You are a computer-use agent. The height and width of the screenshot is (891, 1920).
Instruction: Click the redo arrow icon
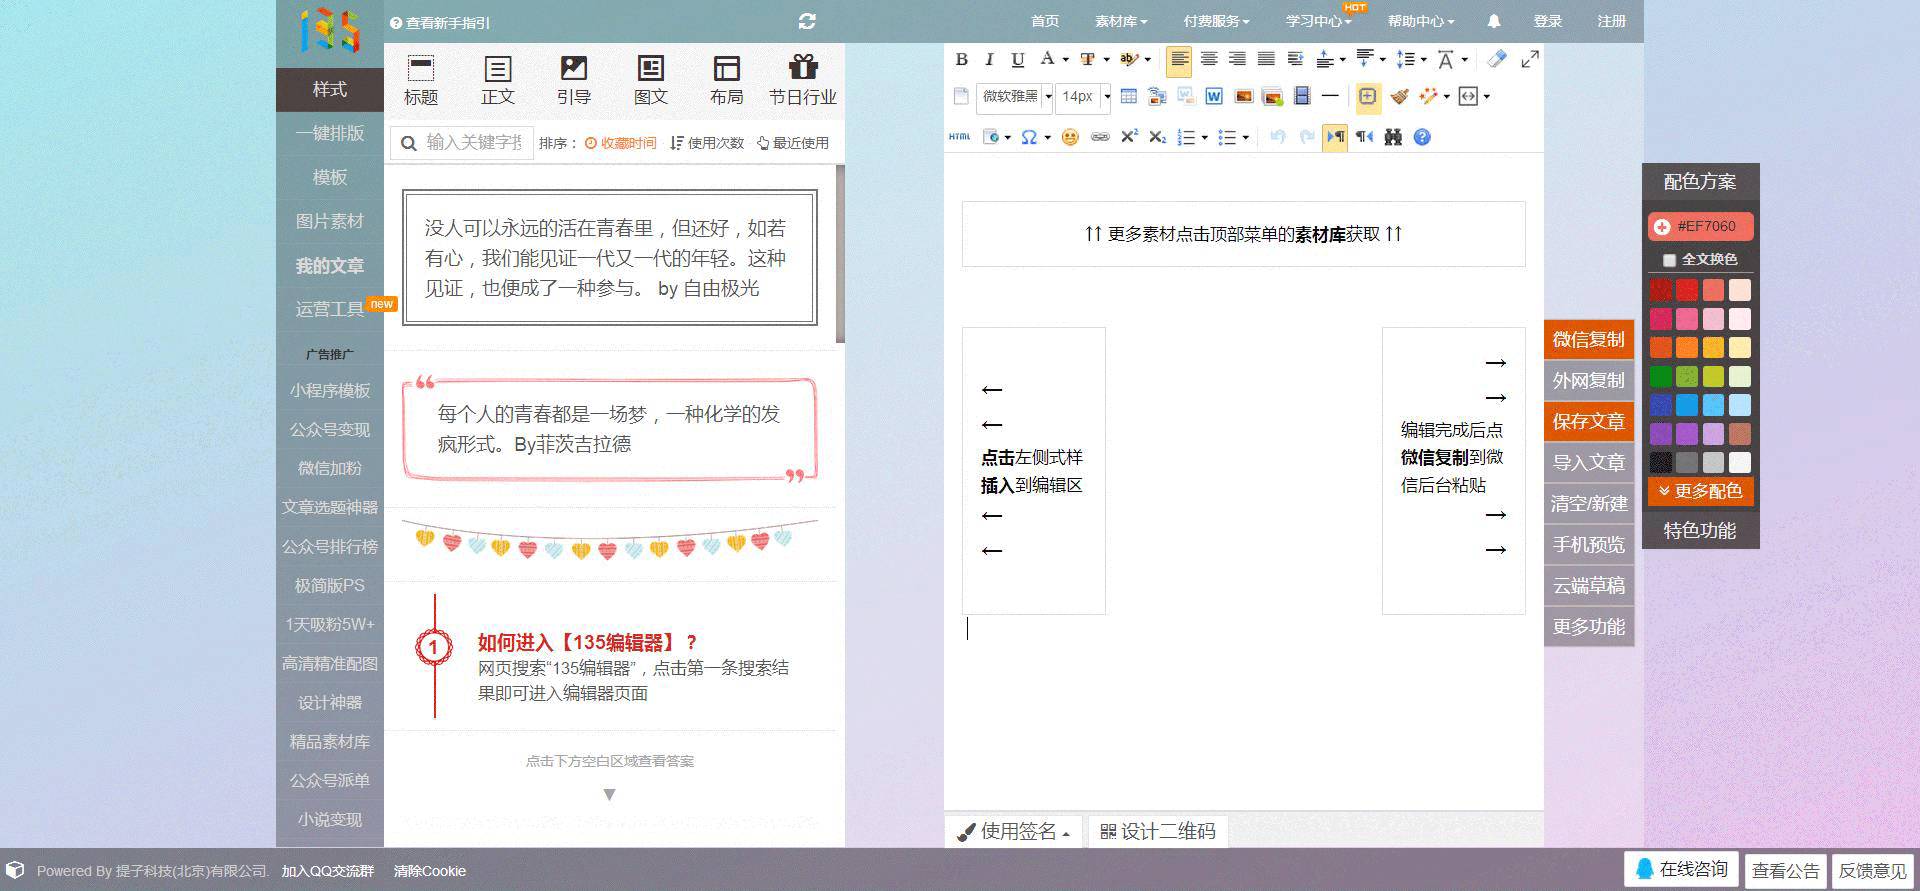1306,137
